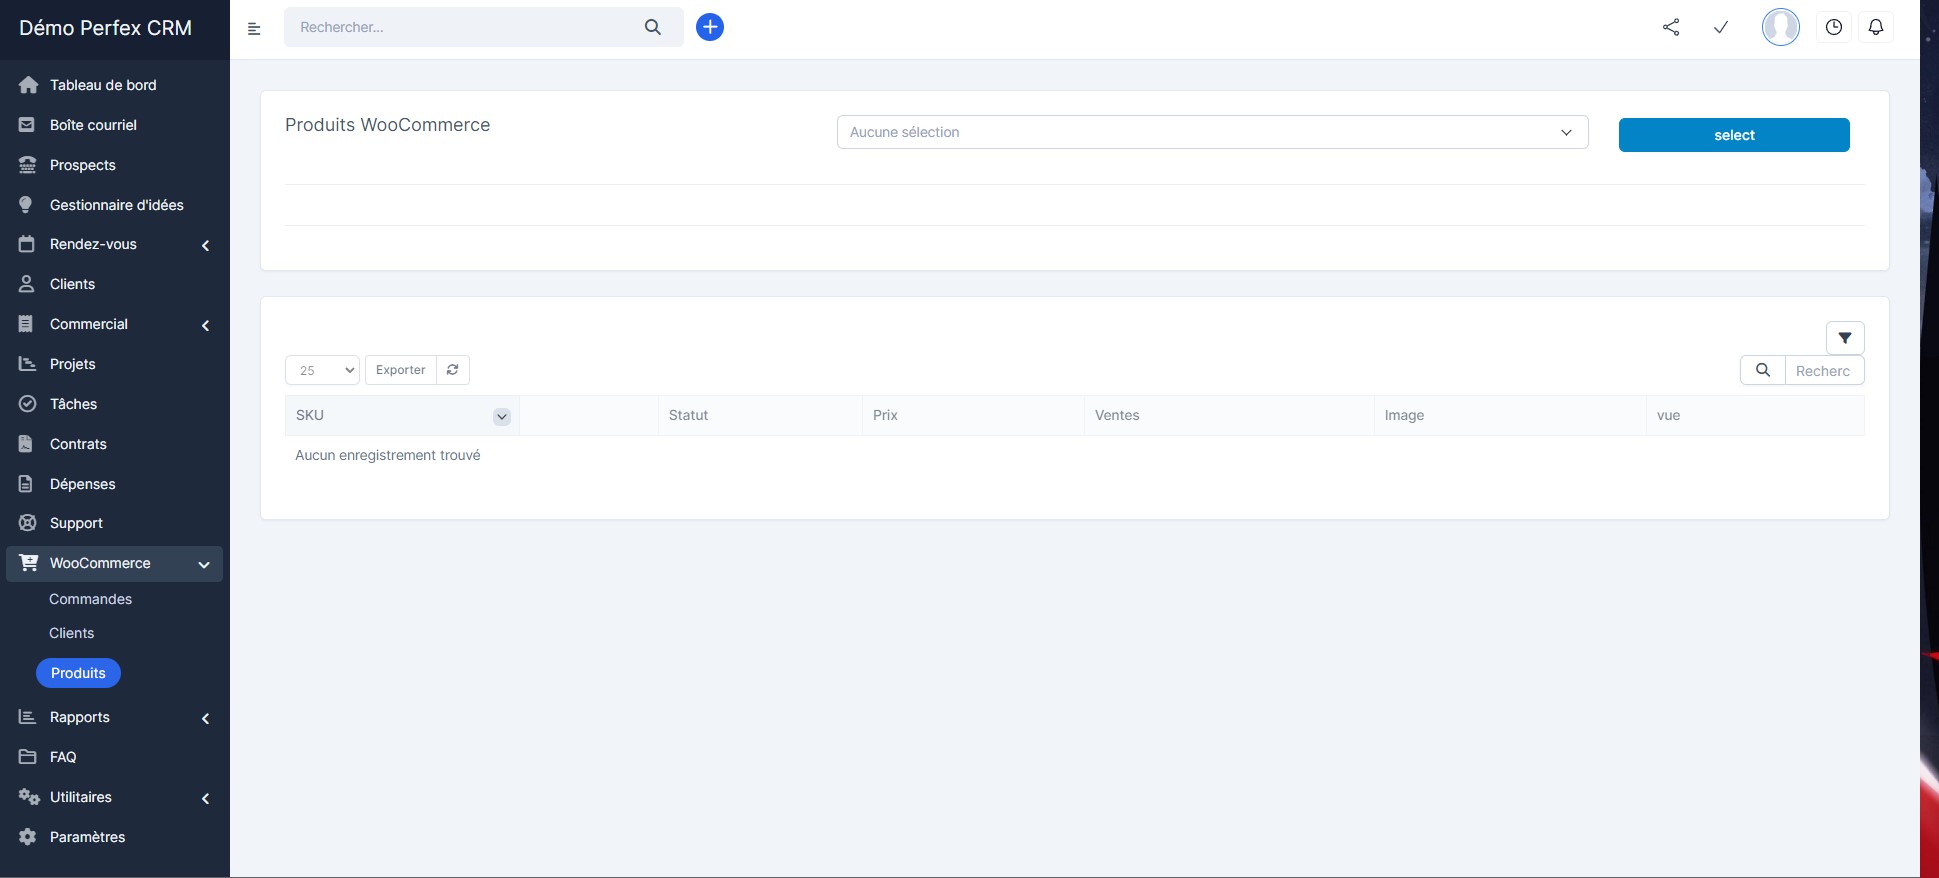Click the table Recherc search input
The width and height of the screenshot is (1939, 878).
1824,370
